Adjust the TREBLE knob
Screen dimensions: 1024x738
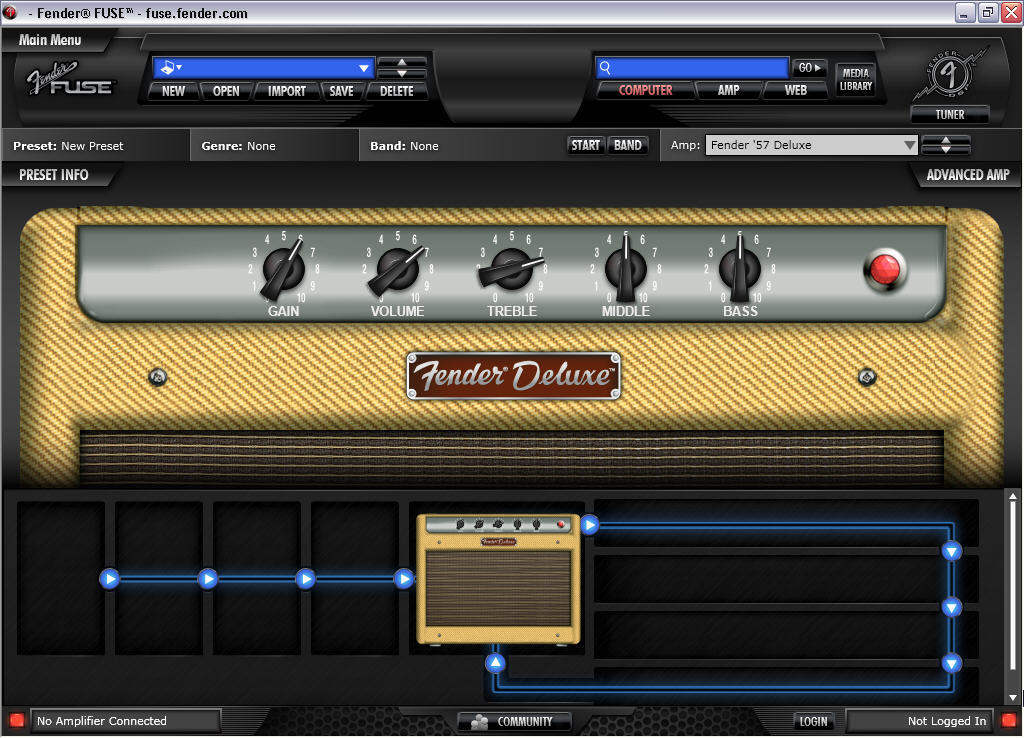pos(511,268)
